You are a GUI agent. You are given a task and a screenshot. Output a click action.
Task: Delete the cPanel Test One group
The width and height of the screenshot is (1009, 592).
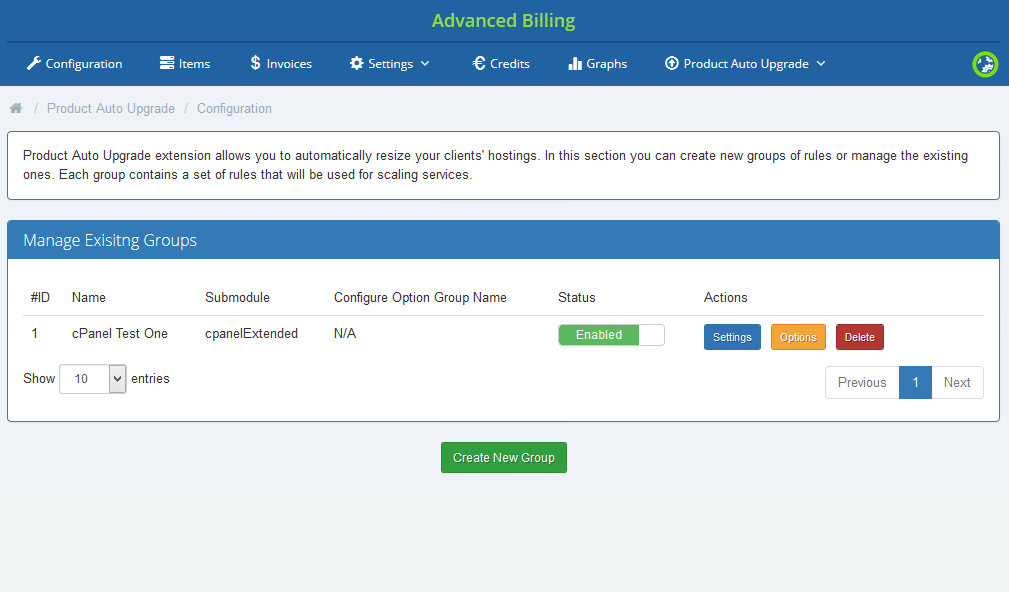tap(859, 337)
